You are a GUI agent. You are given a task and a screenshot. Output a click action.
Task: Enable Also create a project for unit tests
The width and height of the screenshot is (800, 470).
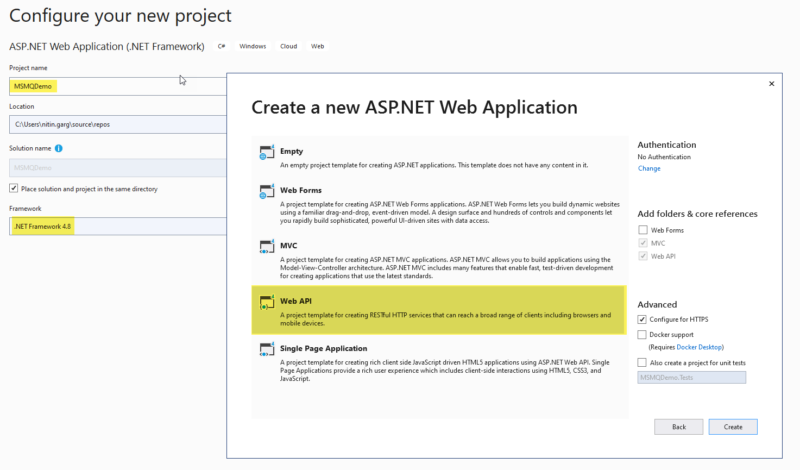click(642, 361)
